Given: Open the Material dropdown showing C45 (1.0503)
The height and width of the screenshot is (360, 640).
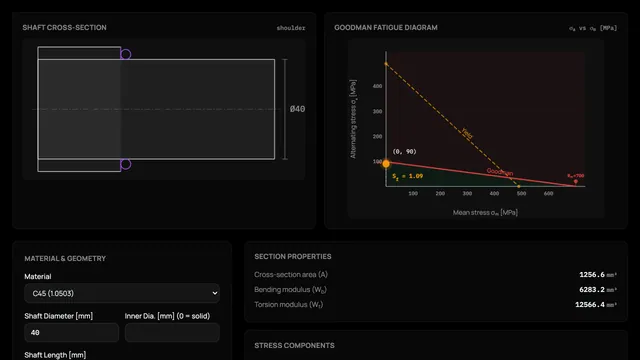Looking at the screenshot, I should point(122,293).
